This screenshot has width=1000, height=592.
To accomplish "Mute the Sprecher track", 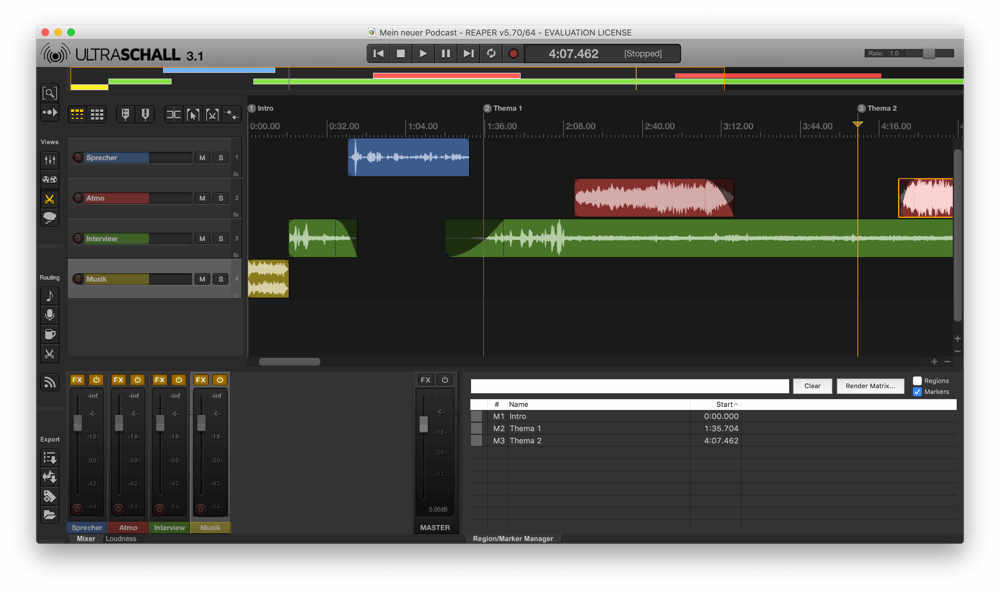I will [x=202, y=158].
